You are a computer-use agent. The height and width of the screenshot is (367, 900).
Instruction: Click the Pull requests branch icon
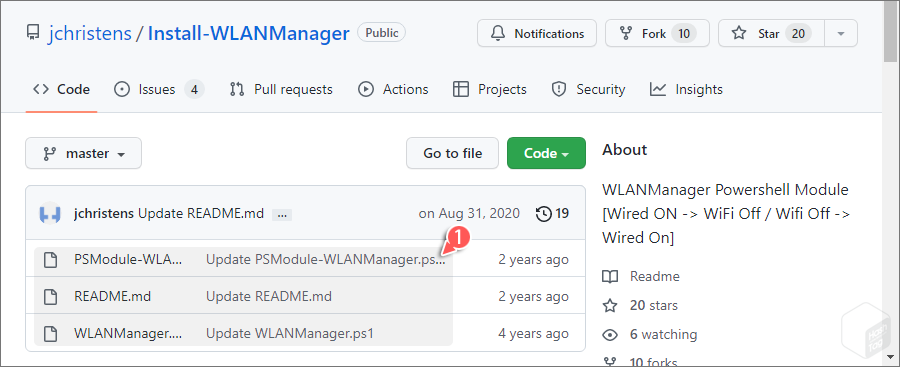click(237, 90)
